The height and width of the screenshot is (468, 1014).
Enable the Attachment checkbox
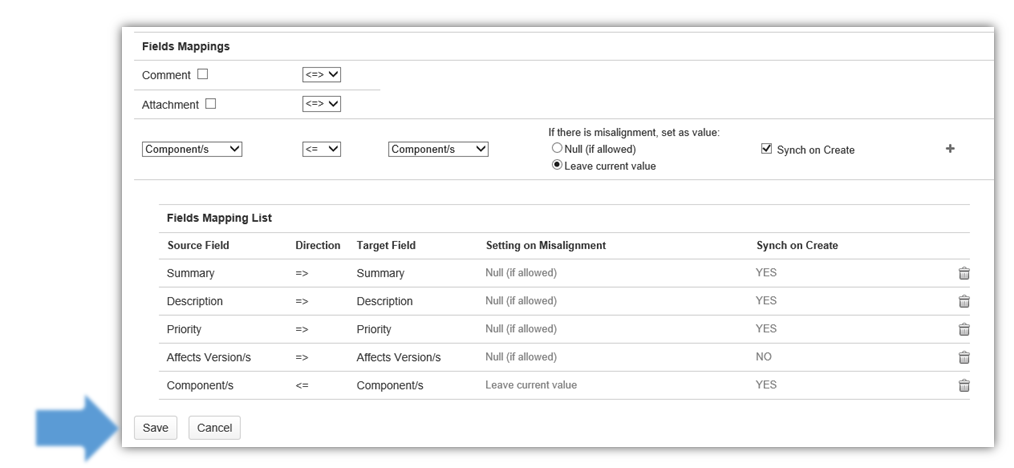pos(210,103)
